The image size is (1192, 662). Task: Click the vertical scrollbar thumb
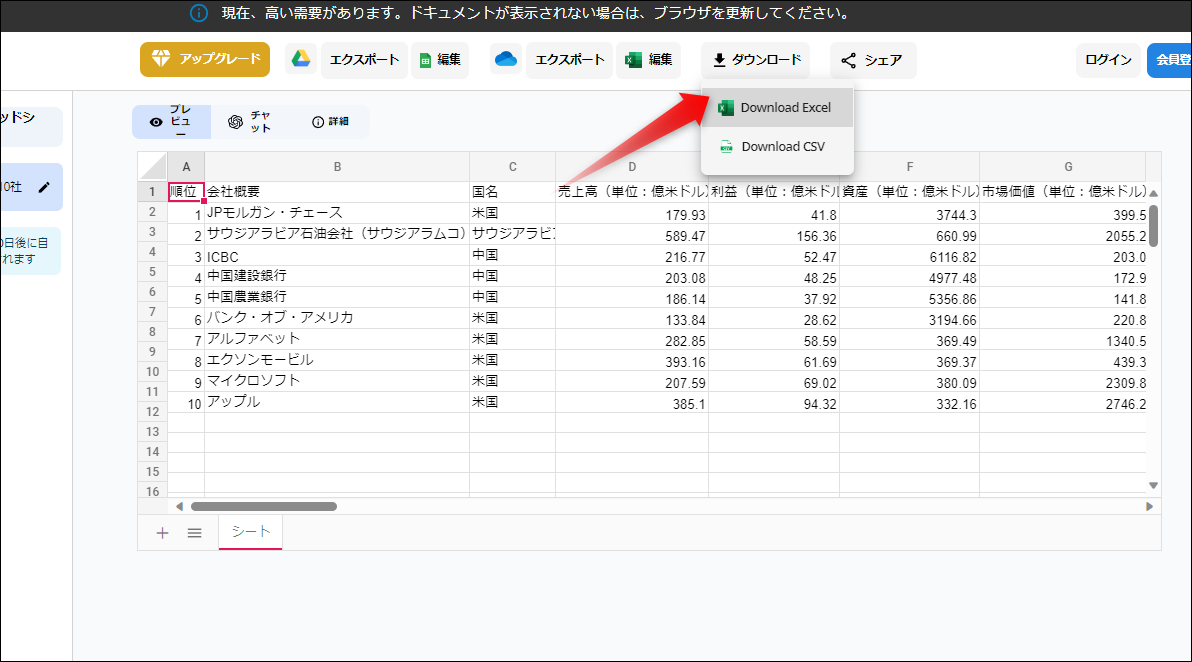tap(1153, 226)
